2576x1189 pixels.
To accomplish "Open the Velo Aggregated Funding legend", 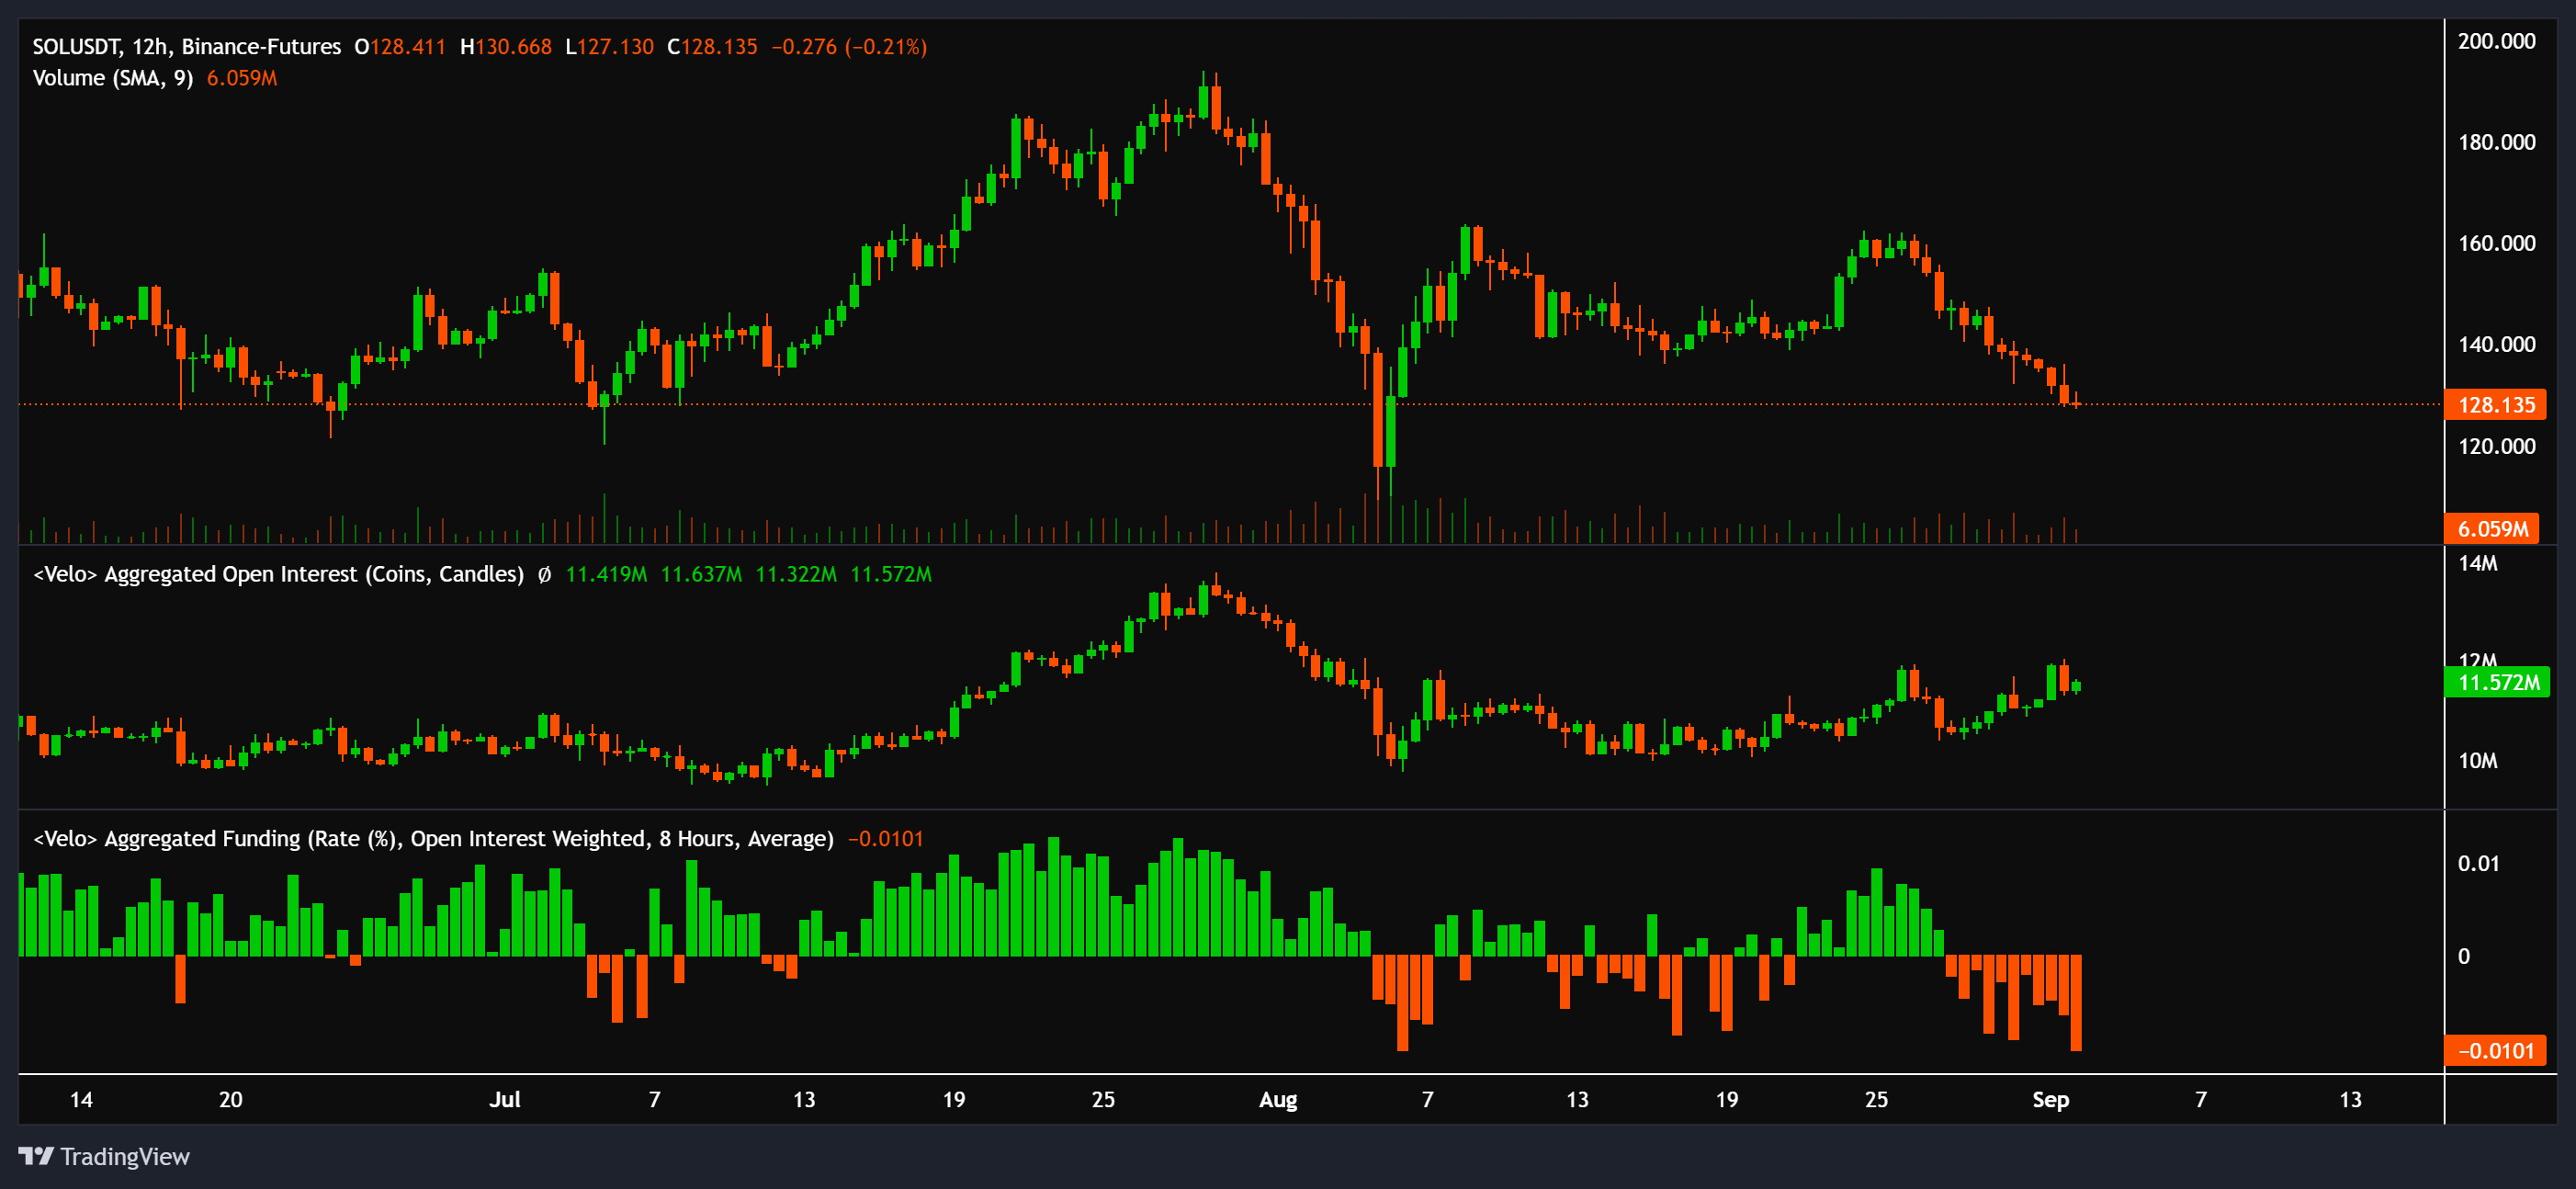I will [x=433, y=839].
